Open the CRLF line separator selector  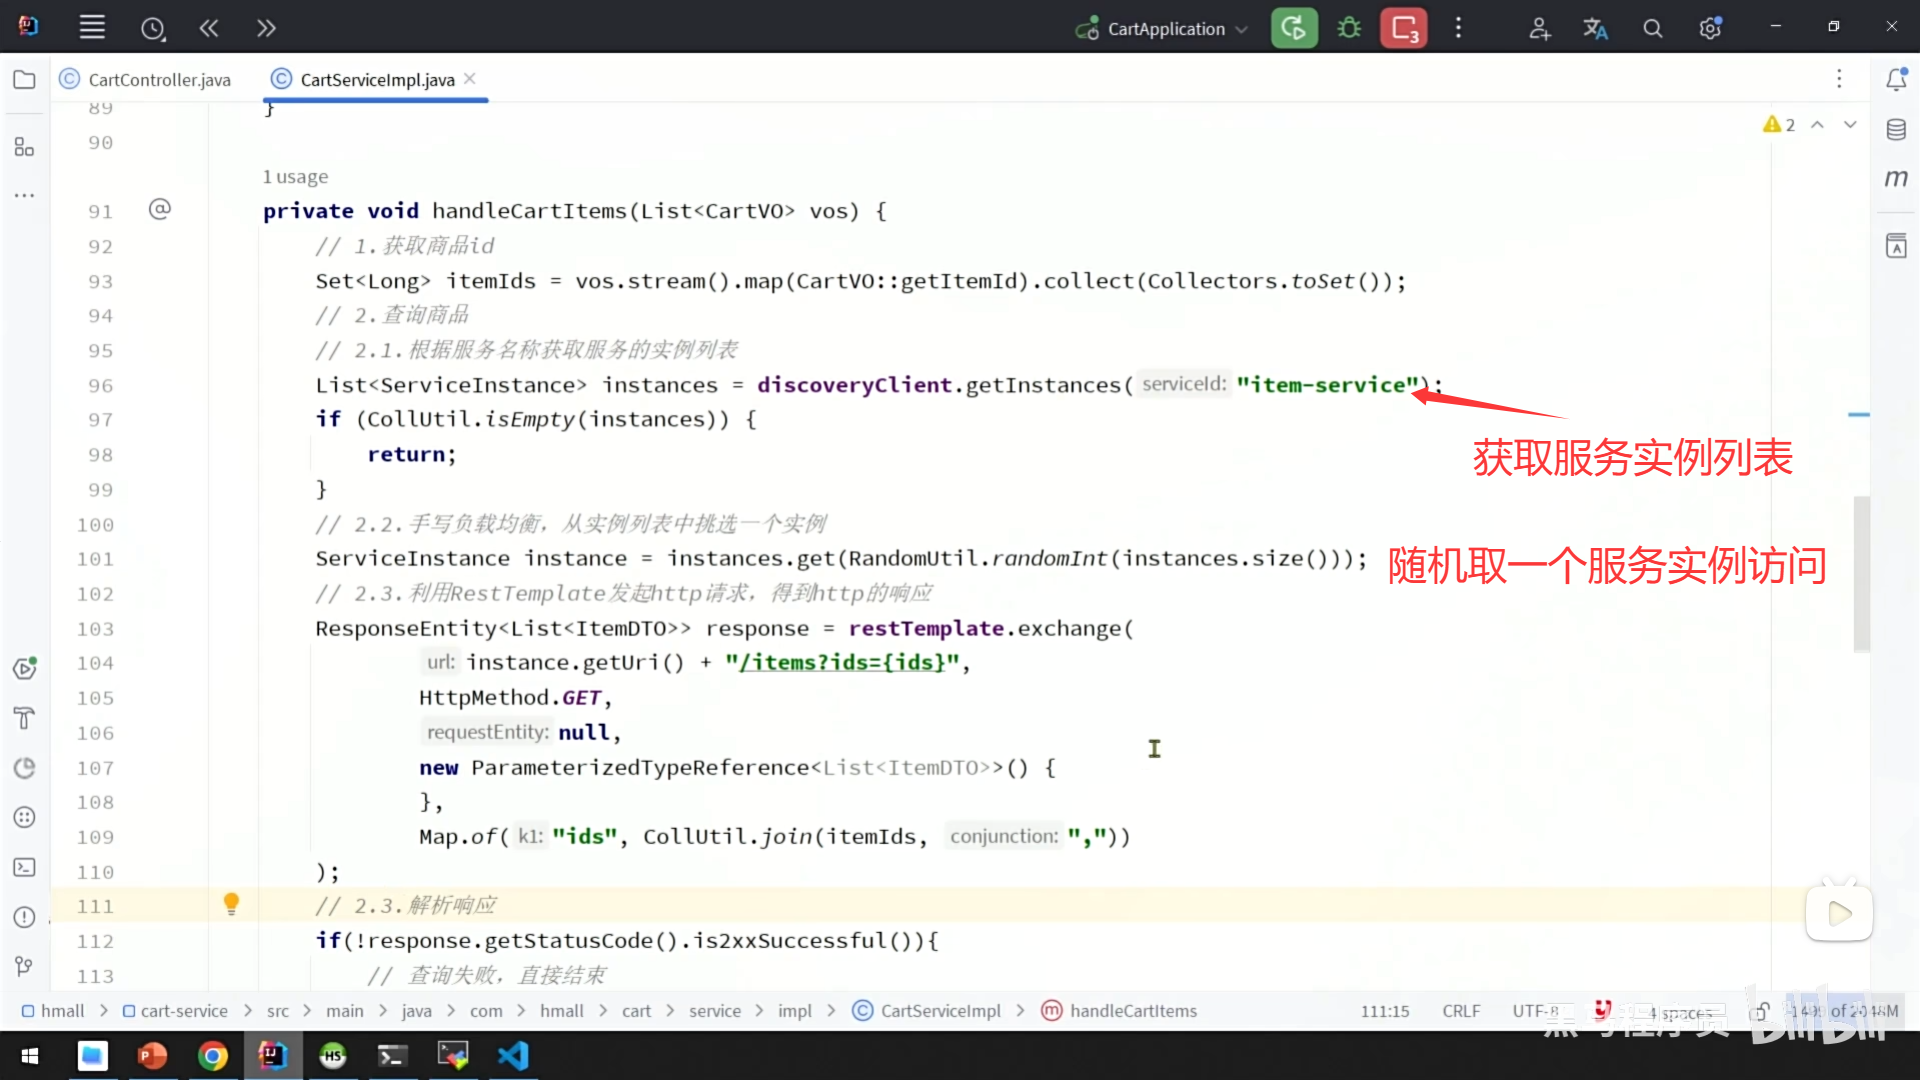click(x=1460, y=1011)
